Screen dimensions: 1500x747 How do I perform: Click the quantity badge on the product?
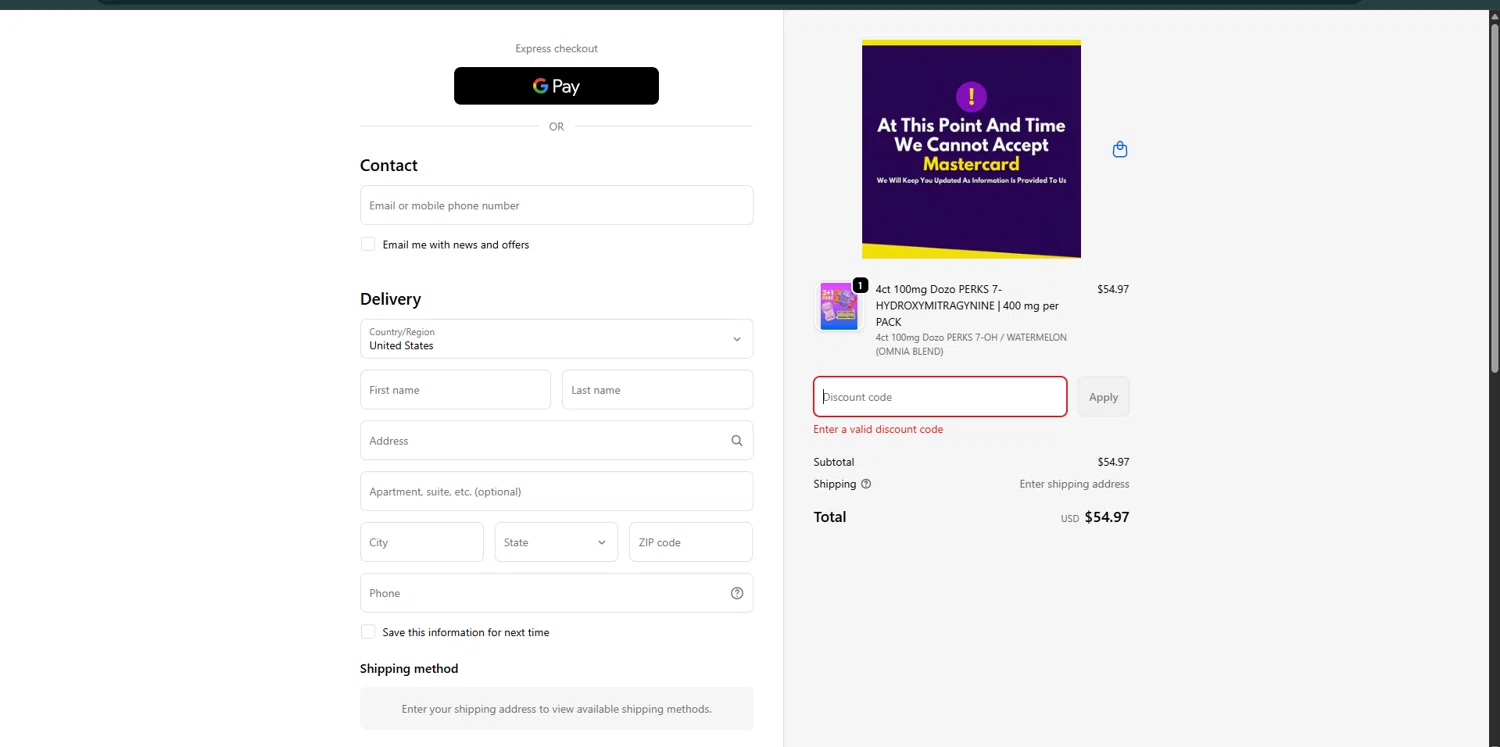point(860,285)
